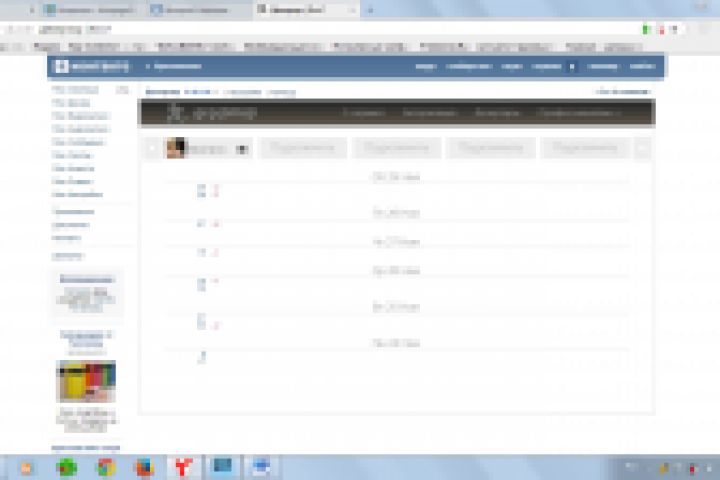Click the last gray placeholder card in row
Screen dimensions: 720x480
point(585,148)
